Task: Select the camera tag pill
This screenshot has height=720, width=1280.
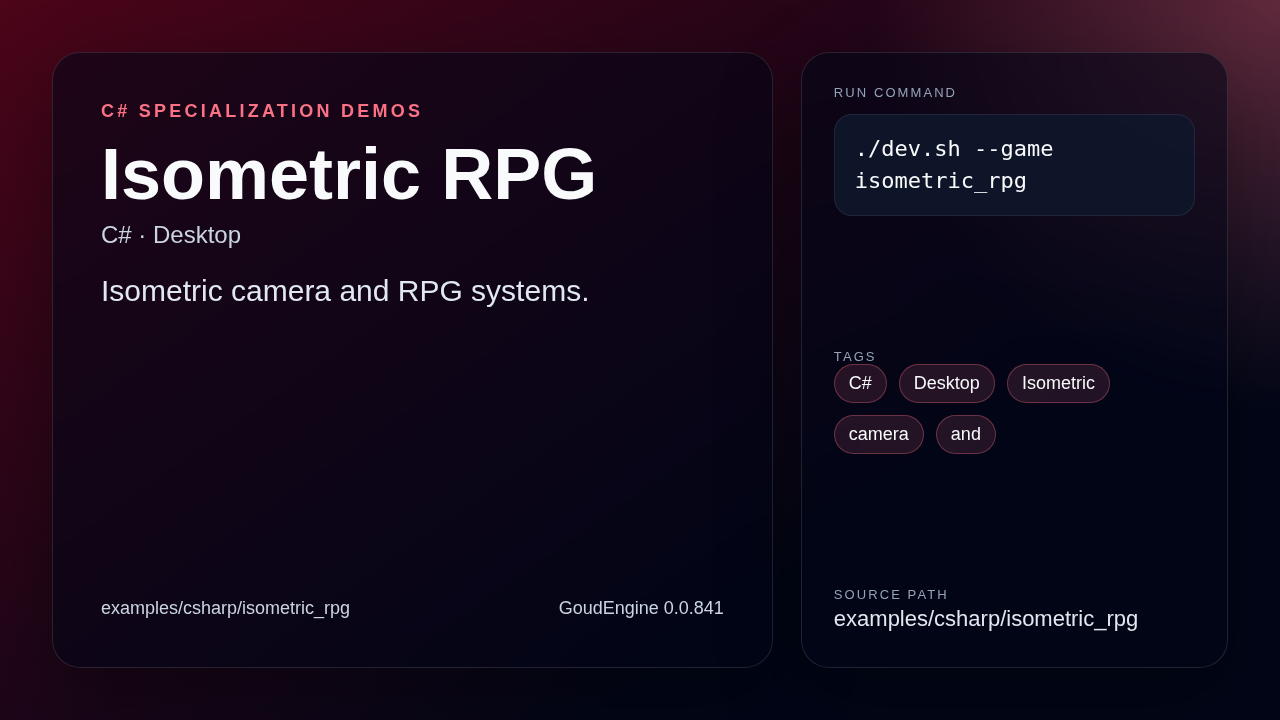Action: [x=878, y=434]
